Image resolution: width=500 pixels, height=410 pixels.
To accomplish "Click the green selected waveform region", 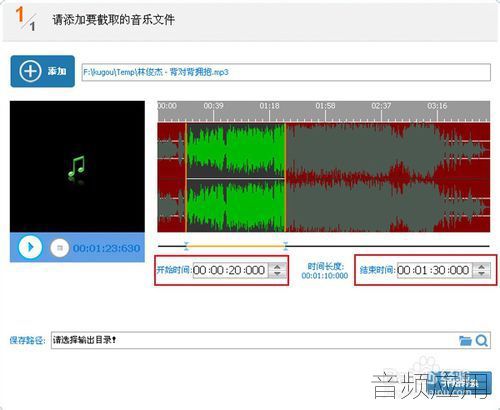I will pos(236,177).
